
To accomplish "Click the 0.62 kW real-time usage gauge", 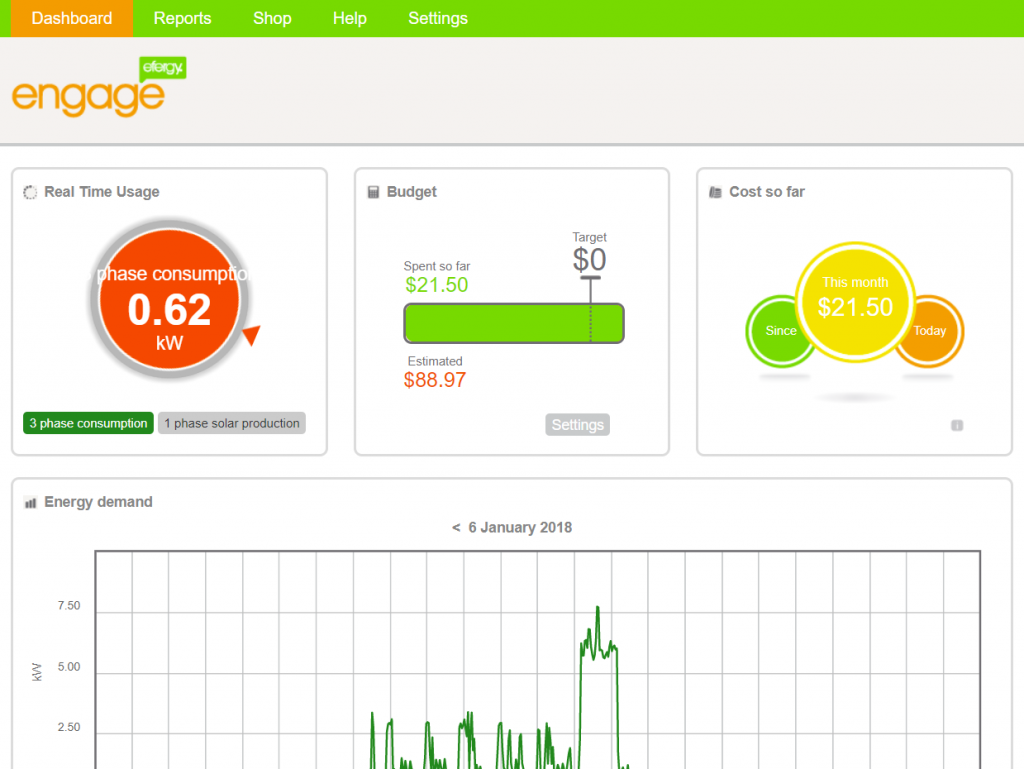I will [x=170, y=300].
